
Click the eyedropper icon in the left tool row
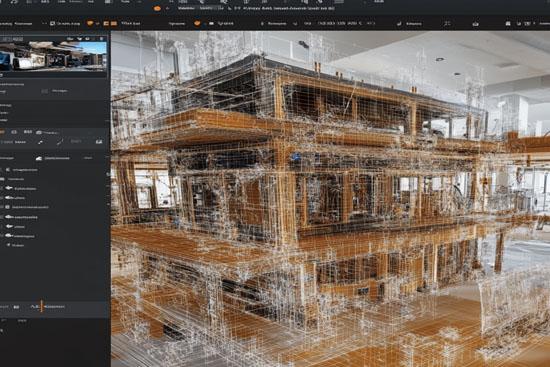[40, 142]
